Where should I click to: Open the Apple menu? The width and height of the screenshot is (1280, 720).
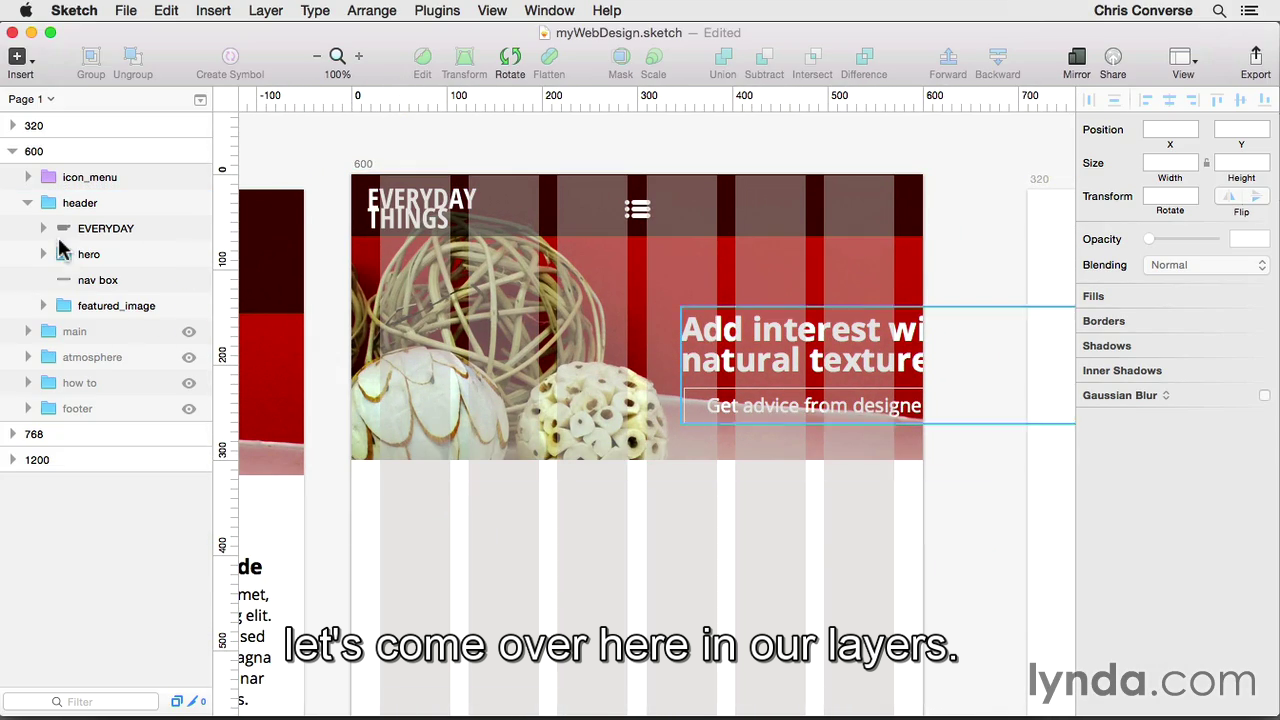(x=26, y=10)
